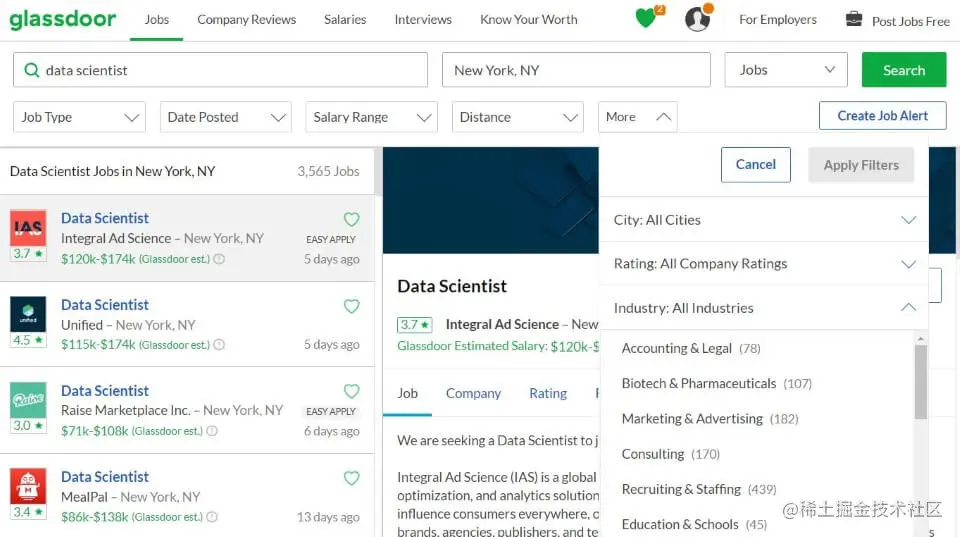The image size is (960, 537).
Task: Select Biotech & Pharmaceuticals industry
Action: click(716, 384)
